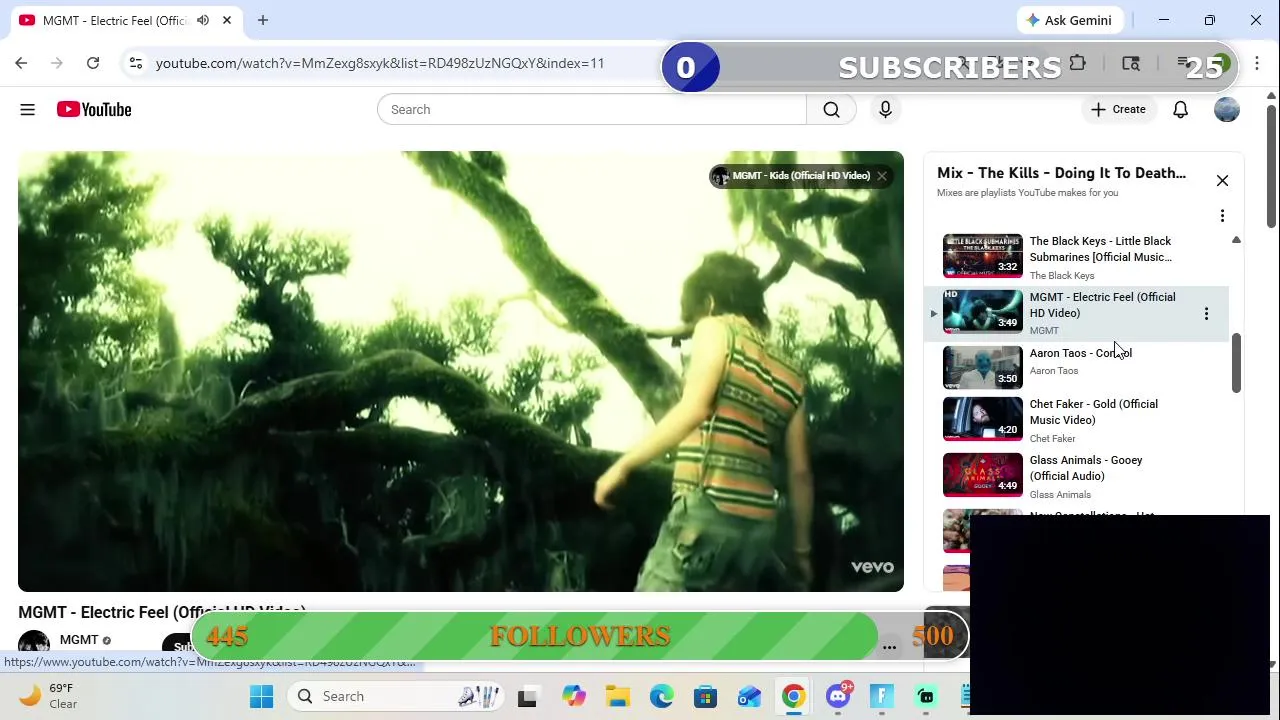
Task: Mute the tab using the speaker icon
Action: point(203,20)
